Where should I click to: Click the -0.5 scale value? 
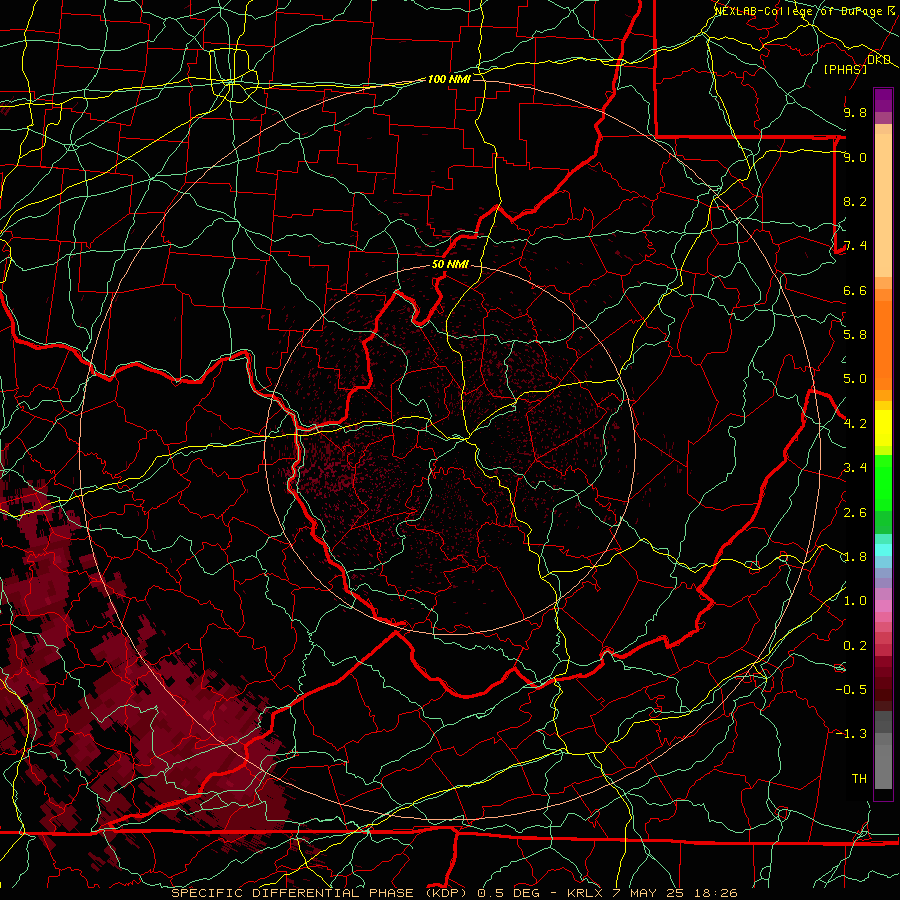851,690
